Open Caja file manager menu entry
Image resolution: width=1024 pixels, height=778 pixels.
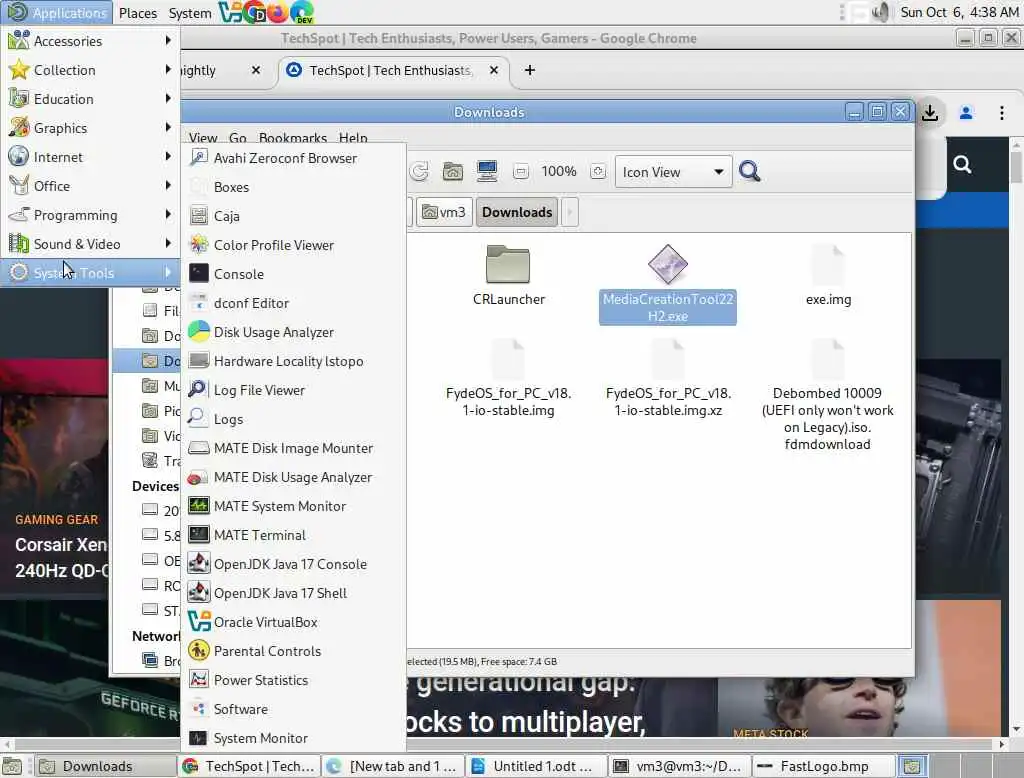pyautogui.click(x=293, y=216)
